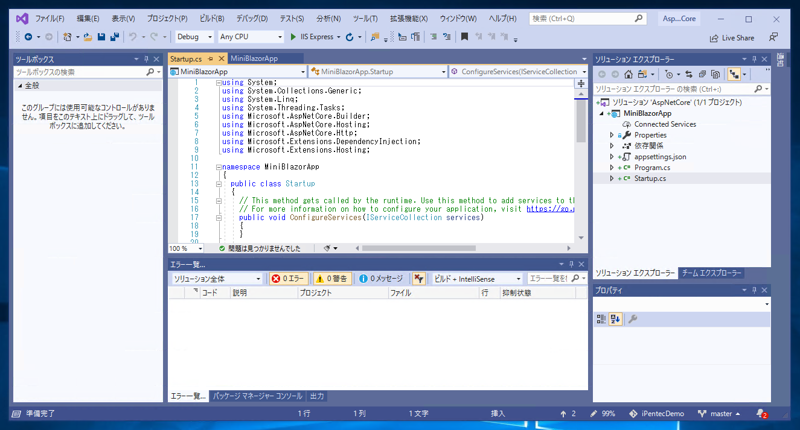Screen dimensions: 800x430
Task: Click the Home icon in Solution Explorer
Action: 629,74
